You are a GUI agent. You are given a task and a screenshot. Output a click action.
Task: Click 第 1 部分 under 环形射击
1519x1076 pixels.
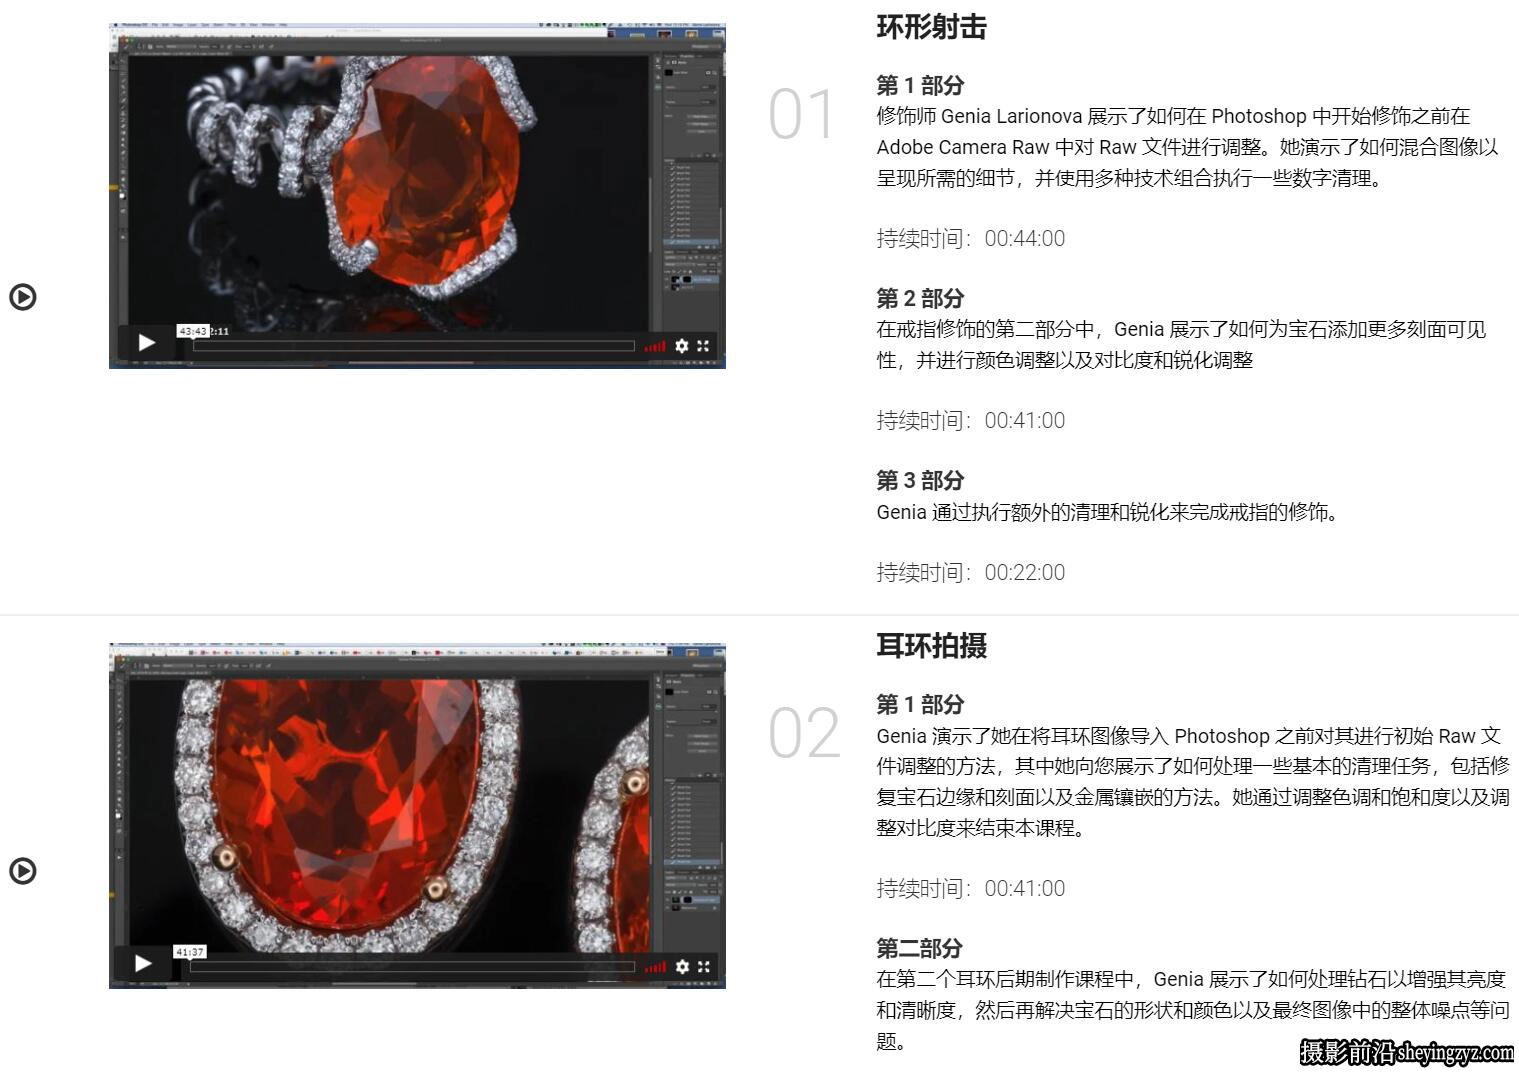coord(920,86)
